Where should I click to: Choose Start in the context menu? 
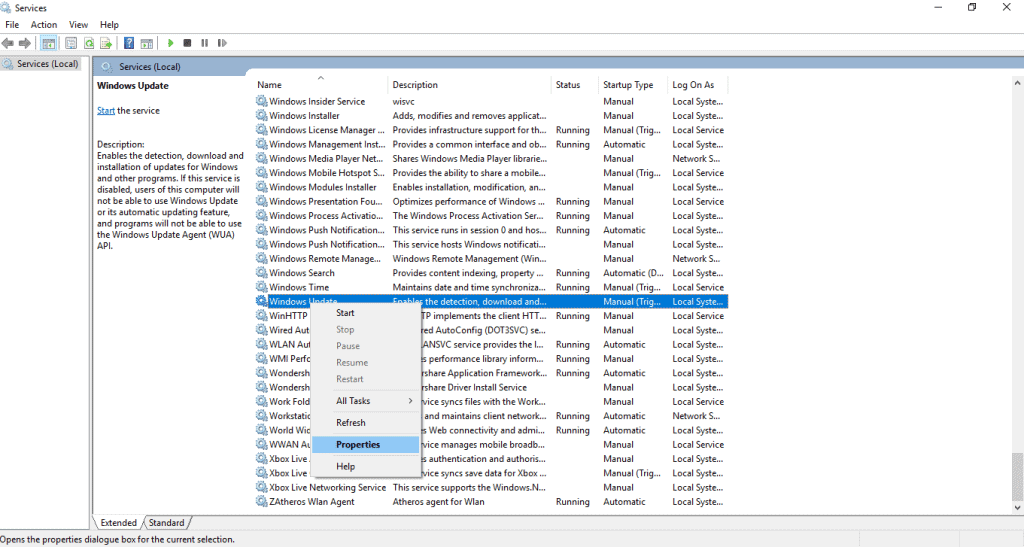click(365, 313)
